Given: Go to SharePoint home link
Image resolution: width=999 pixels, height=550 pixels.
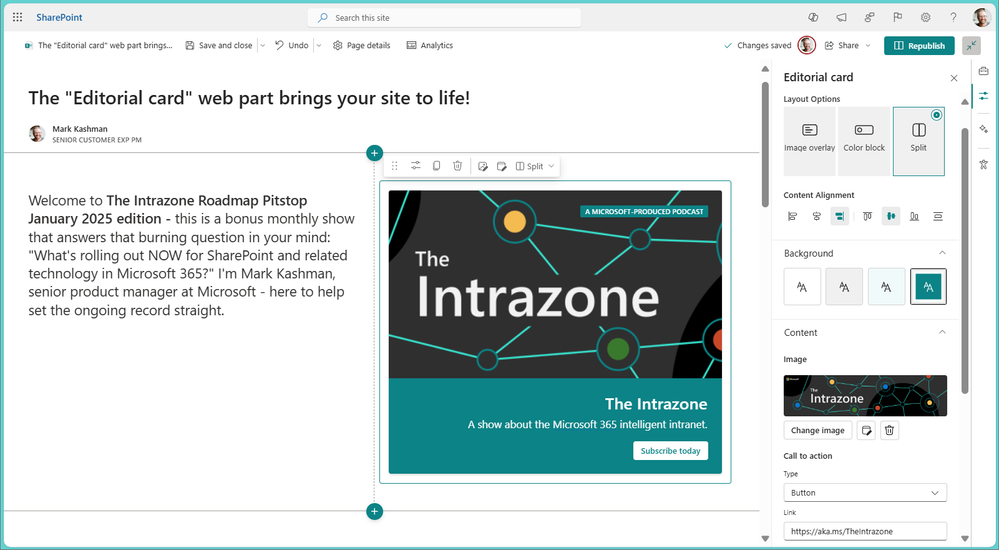Looking at the screenshot, I should (59, 17).
